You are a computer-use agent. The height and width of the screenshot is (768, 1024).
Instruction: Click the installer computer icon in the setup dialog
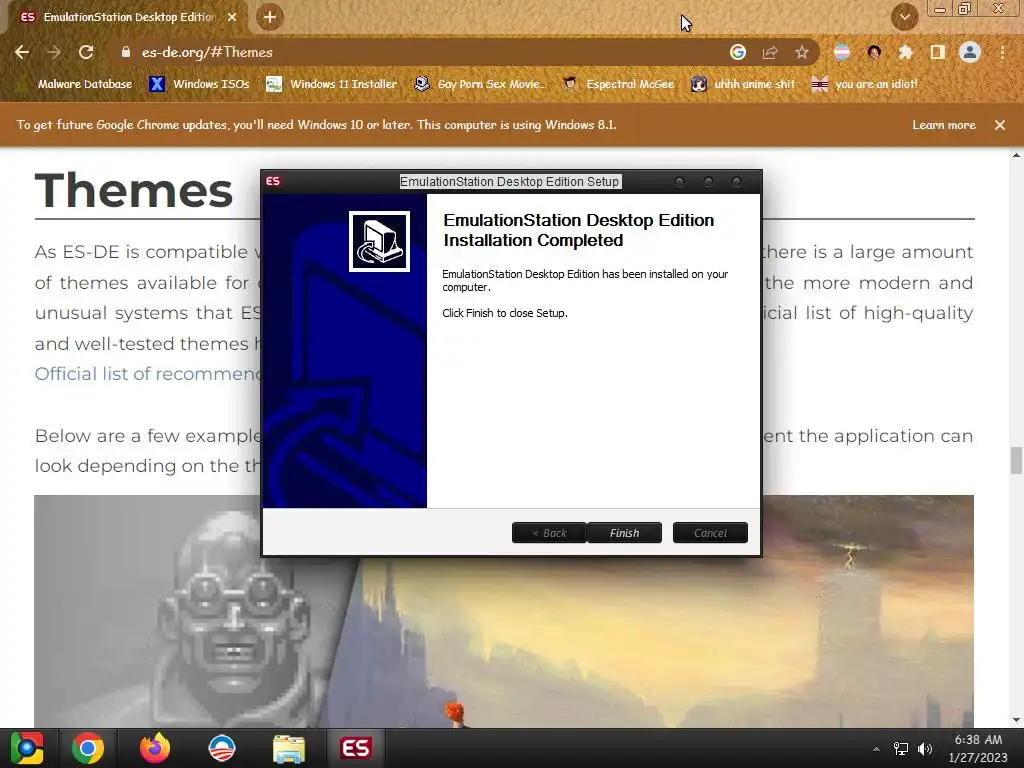379,242
